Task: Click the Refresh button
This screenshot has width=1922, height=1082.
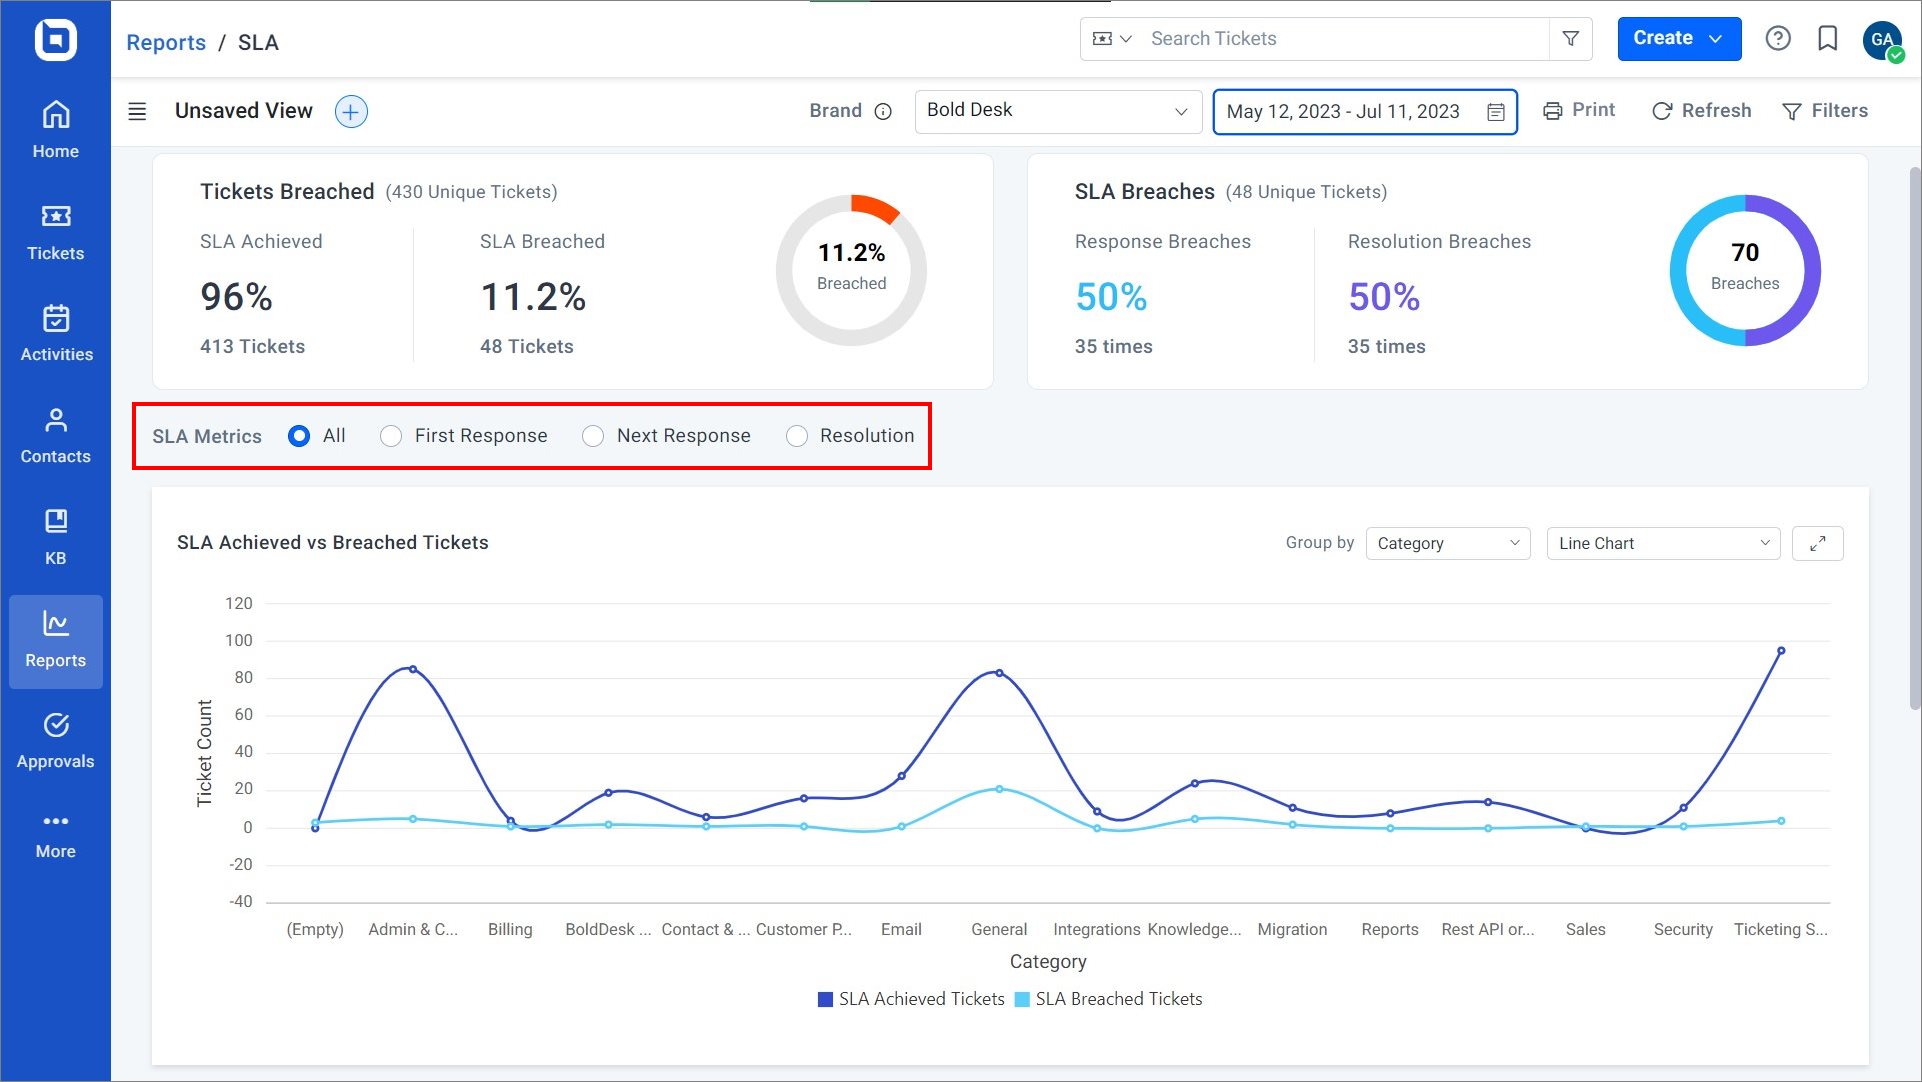Action: pyautogui.click(x=1700, y=110)
